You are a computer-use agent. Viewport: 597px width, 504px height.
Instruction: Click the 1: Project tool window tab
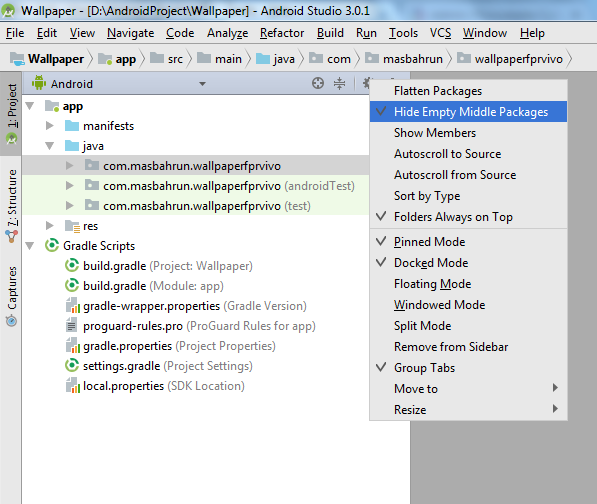[11, 113]
